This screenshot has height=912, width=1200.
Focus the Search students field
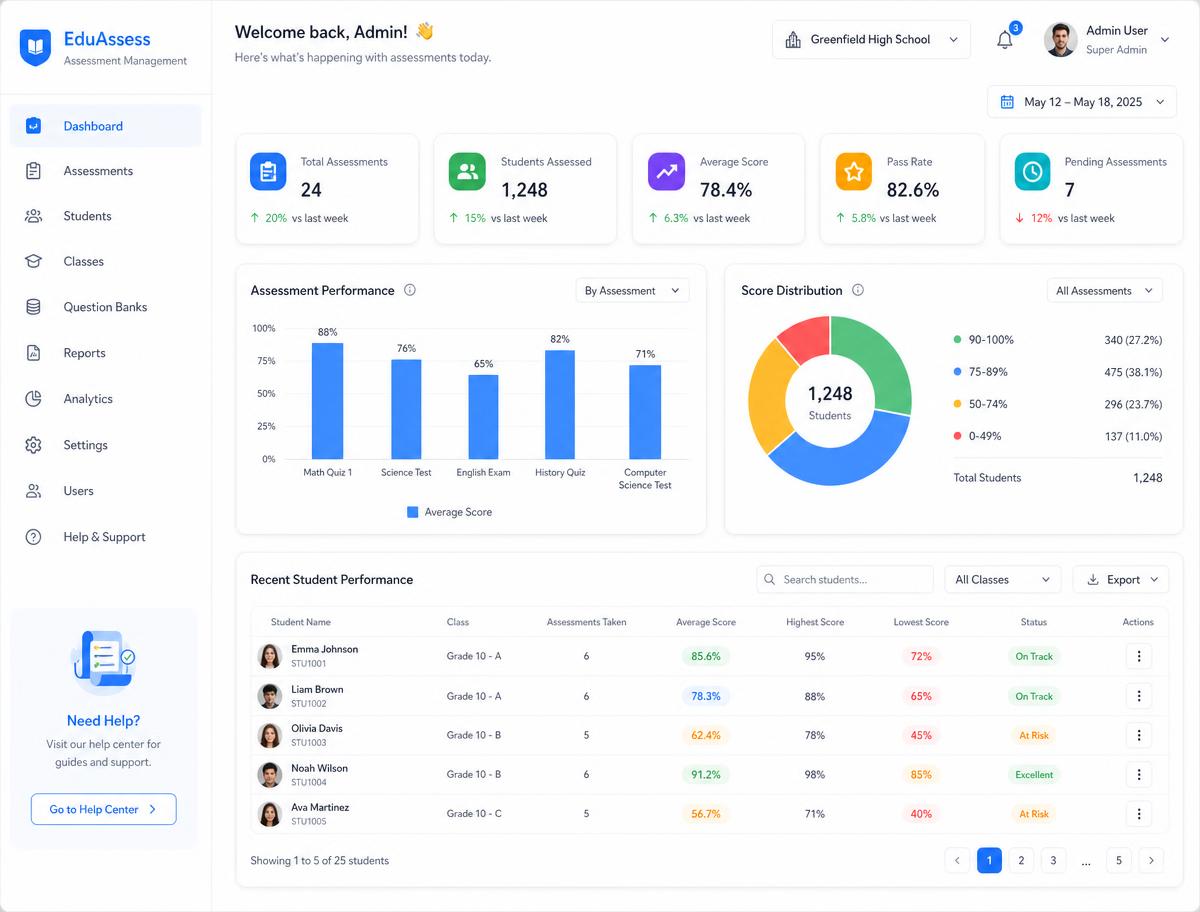pyautogui.click(x=846, y=579)
